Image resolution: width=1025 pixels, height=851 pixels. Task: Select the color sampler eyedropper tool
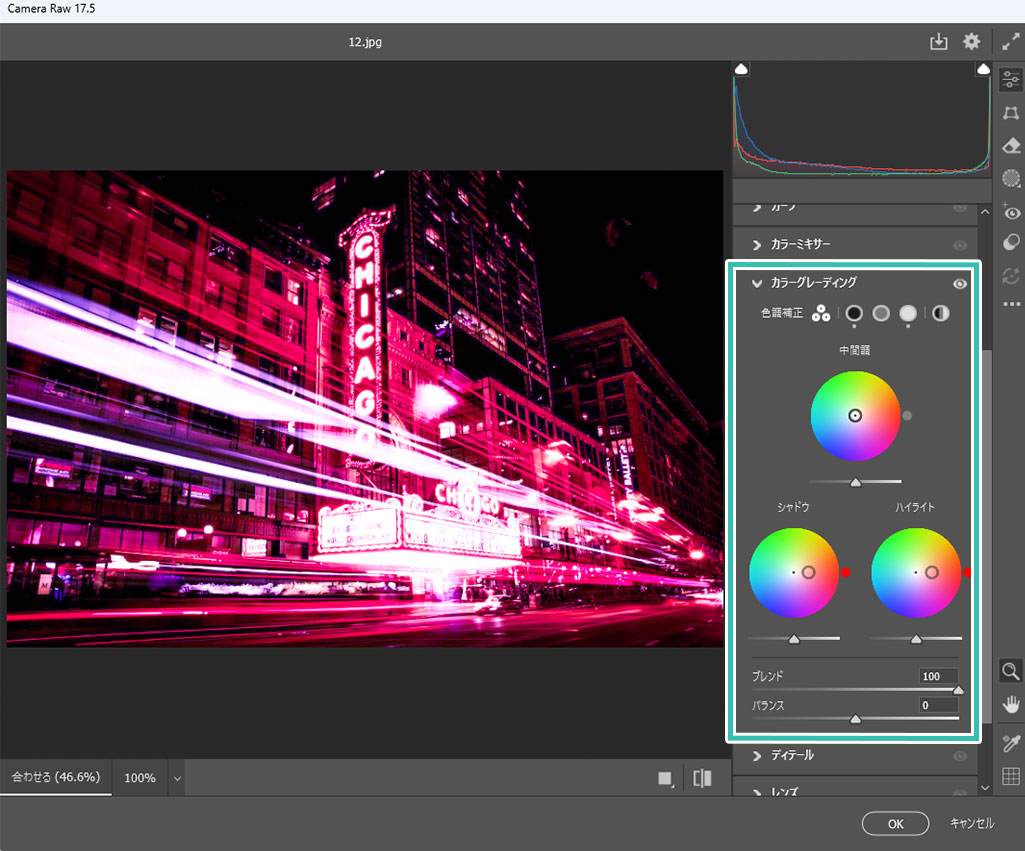(1010, 742)
